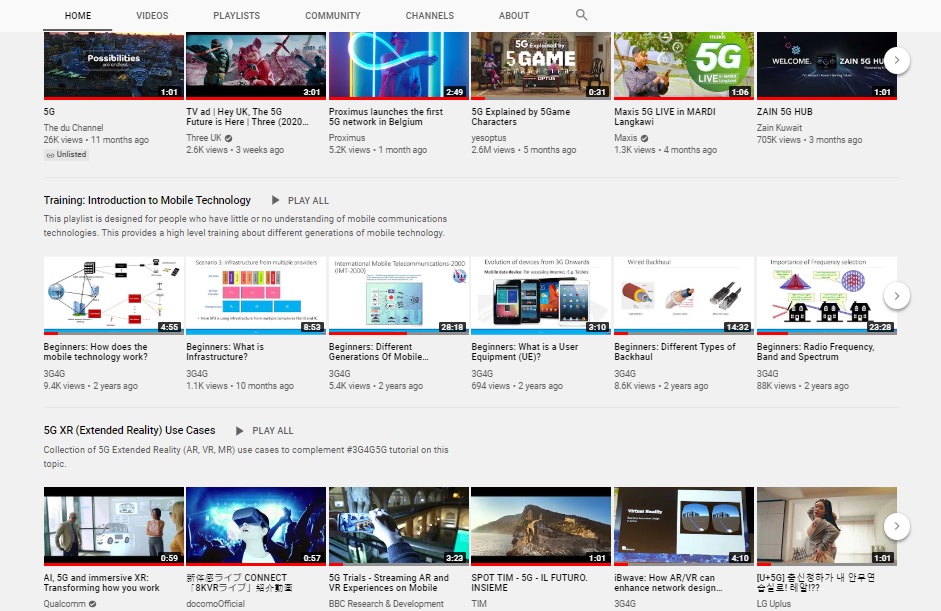Viewport: 941px width, 611px height.
Task: Open Different Types of Backhaul thumbnail
Action: [x=684, y=295]
